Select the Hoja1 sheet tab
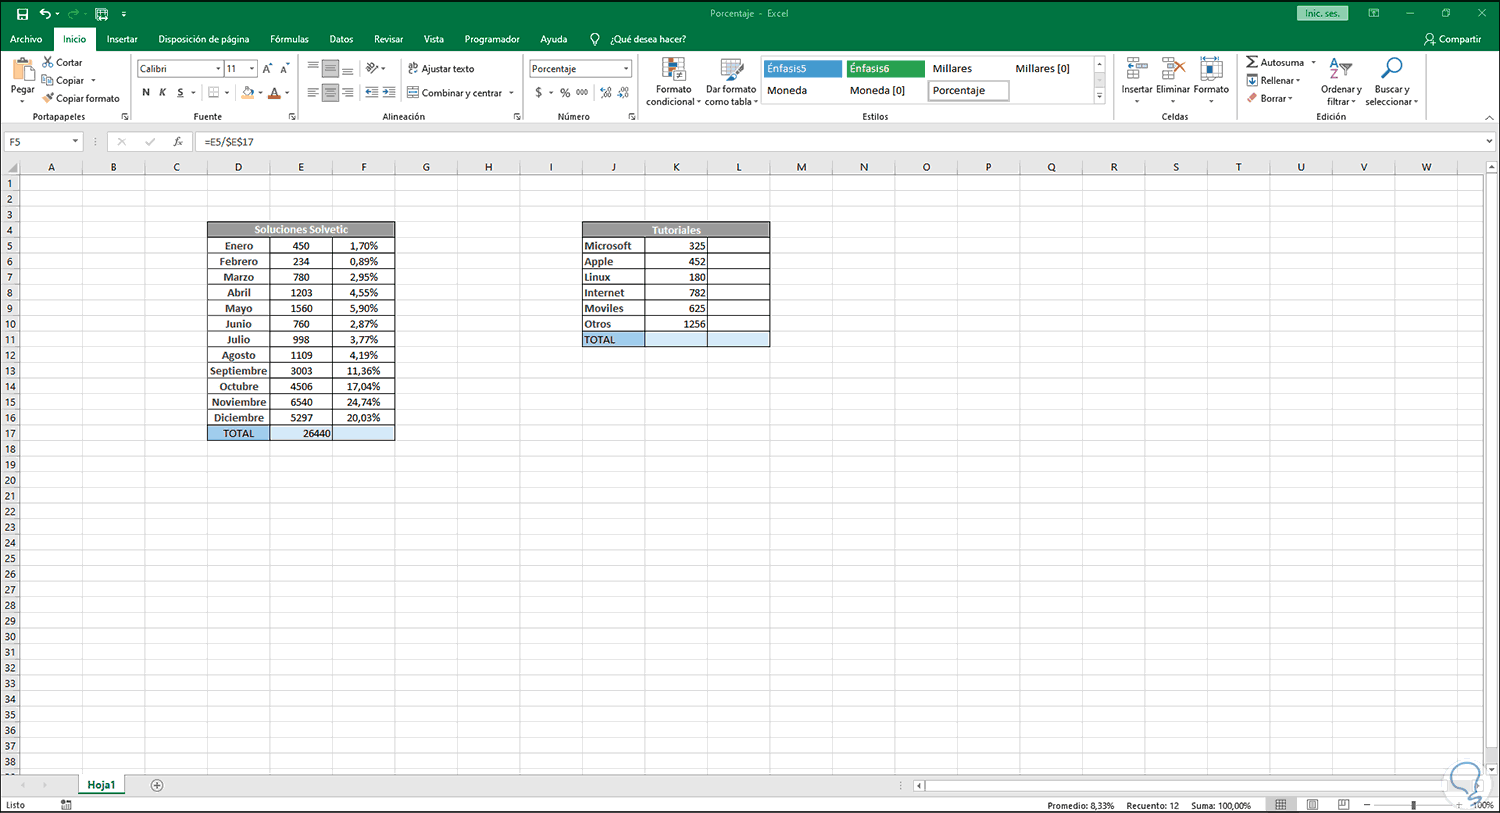This screenshot has height=813, width=1500. coord(101,785)
